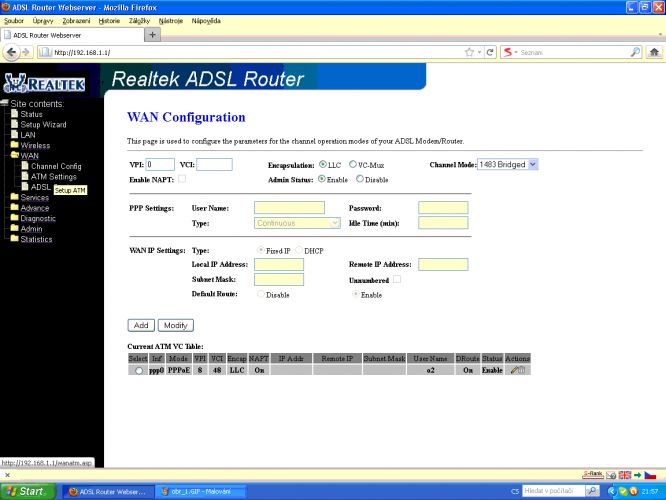Click the orange tray icon near the clock
The image size is (666, 500).
pos(633,491)
